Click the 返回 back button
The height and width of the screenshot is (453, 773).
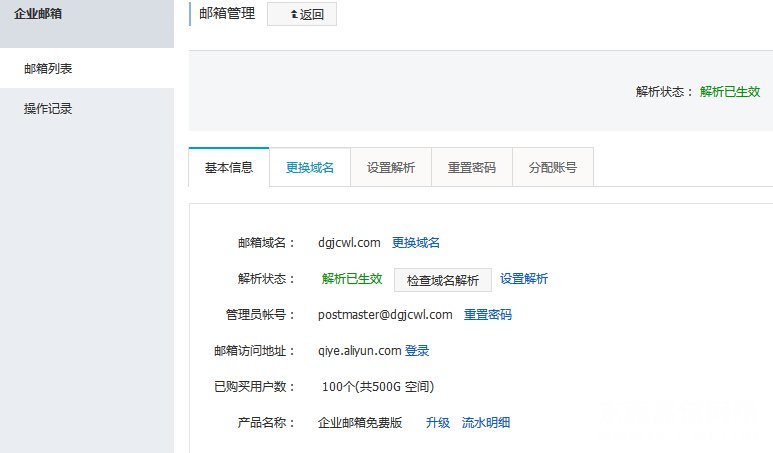click(x=302, y=14)
